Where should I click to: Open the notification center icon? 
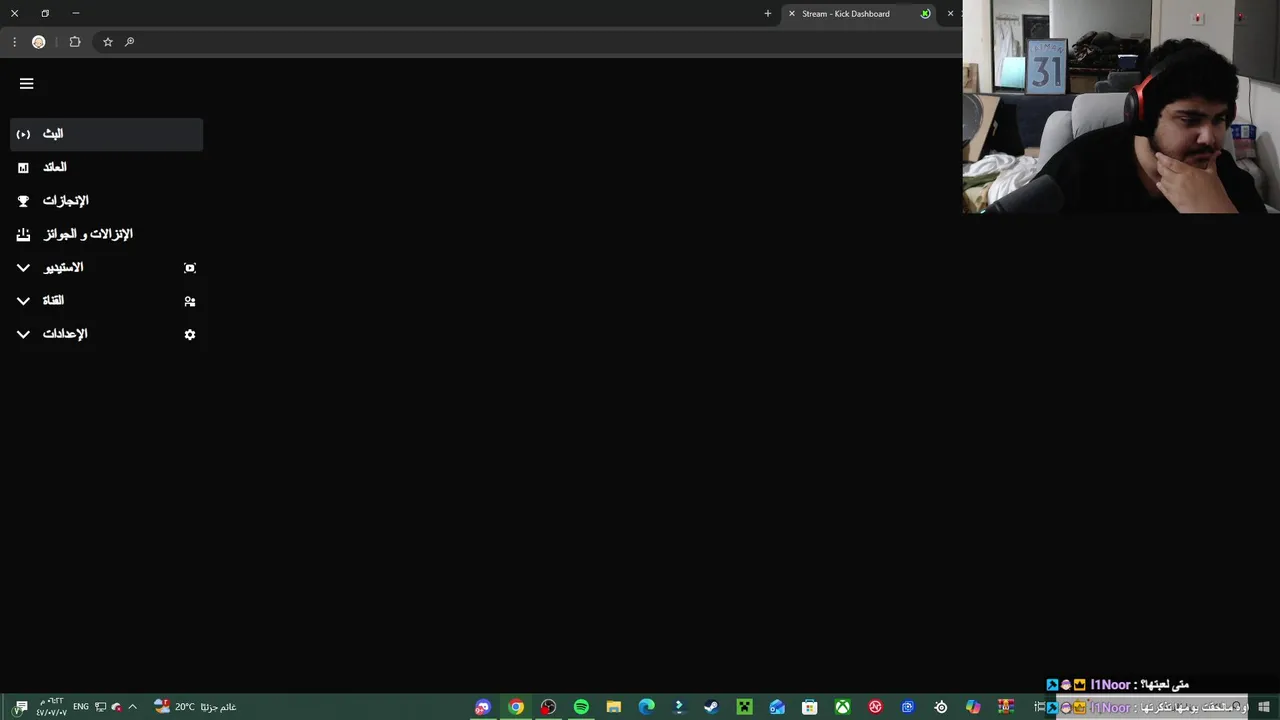21,707
